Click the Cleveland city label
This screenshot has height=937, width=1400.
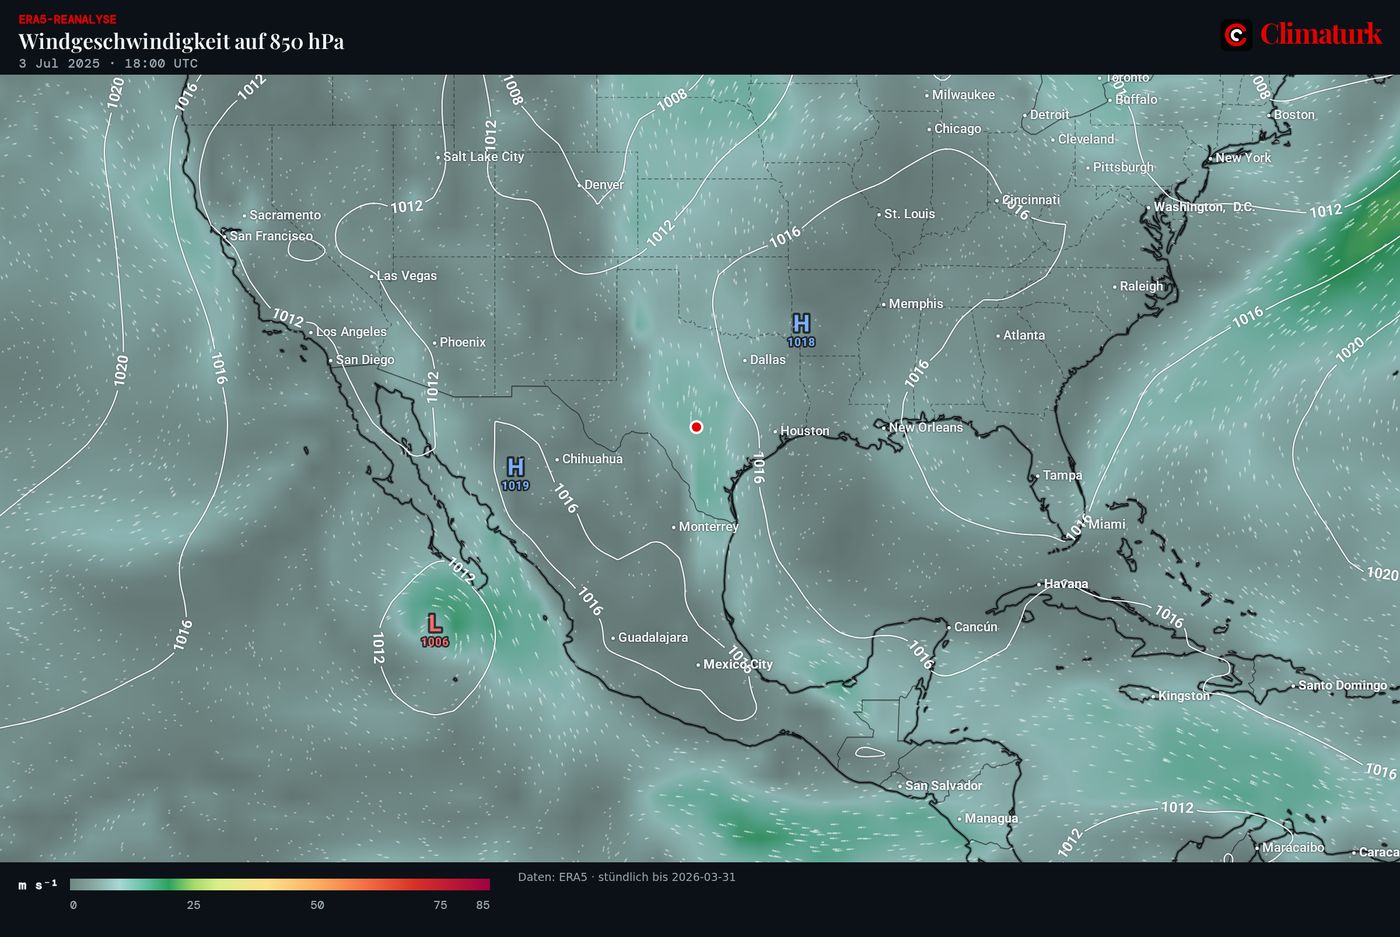[x=1086, y=139]
